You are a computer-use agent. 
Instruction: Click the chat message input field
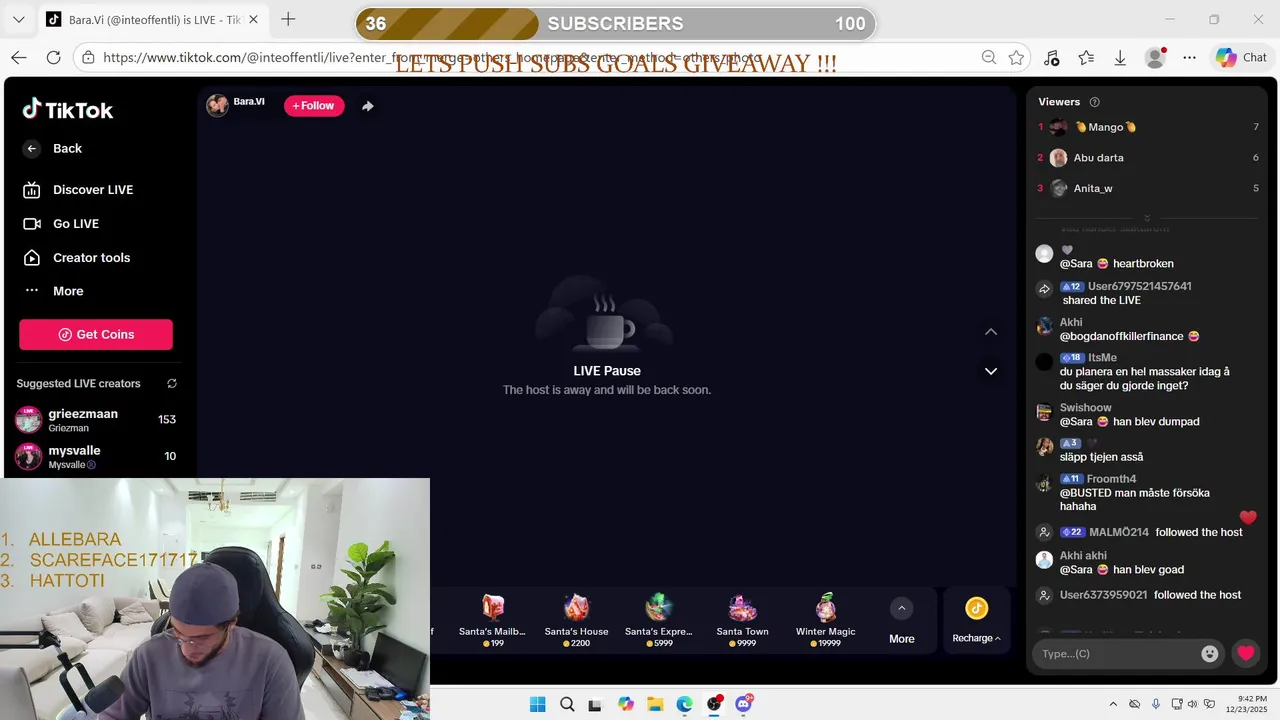coord(1116,653)
